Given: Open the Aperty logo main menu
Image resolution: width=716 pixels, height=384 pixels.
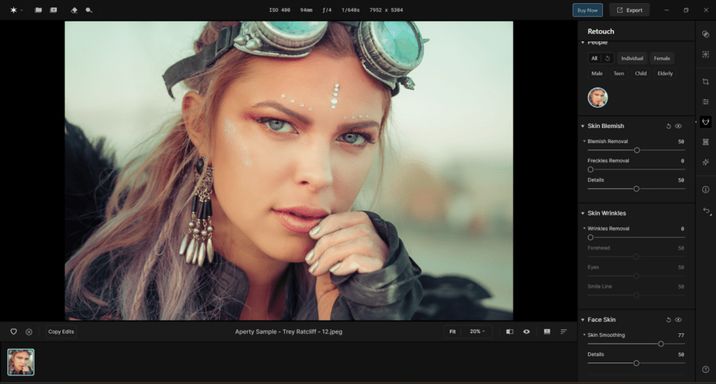Looking at the screenshot, I should pos(16,10).
